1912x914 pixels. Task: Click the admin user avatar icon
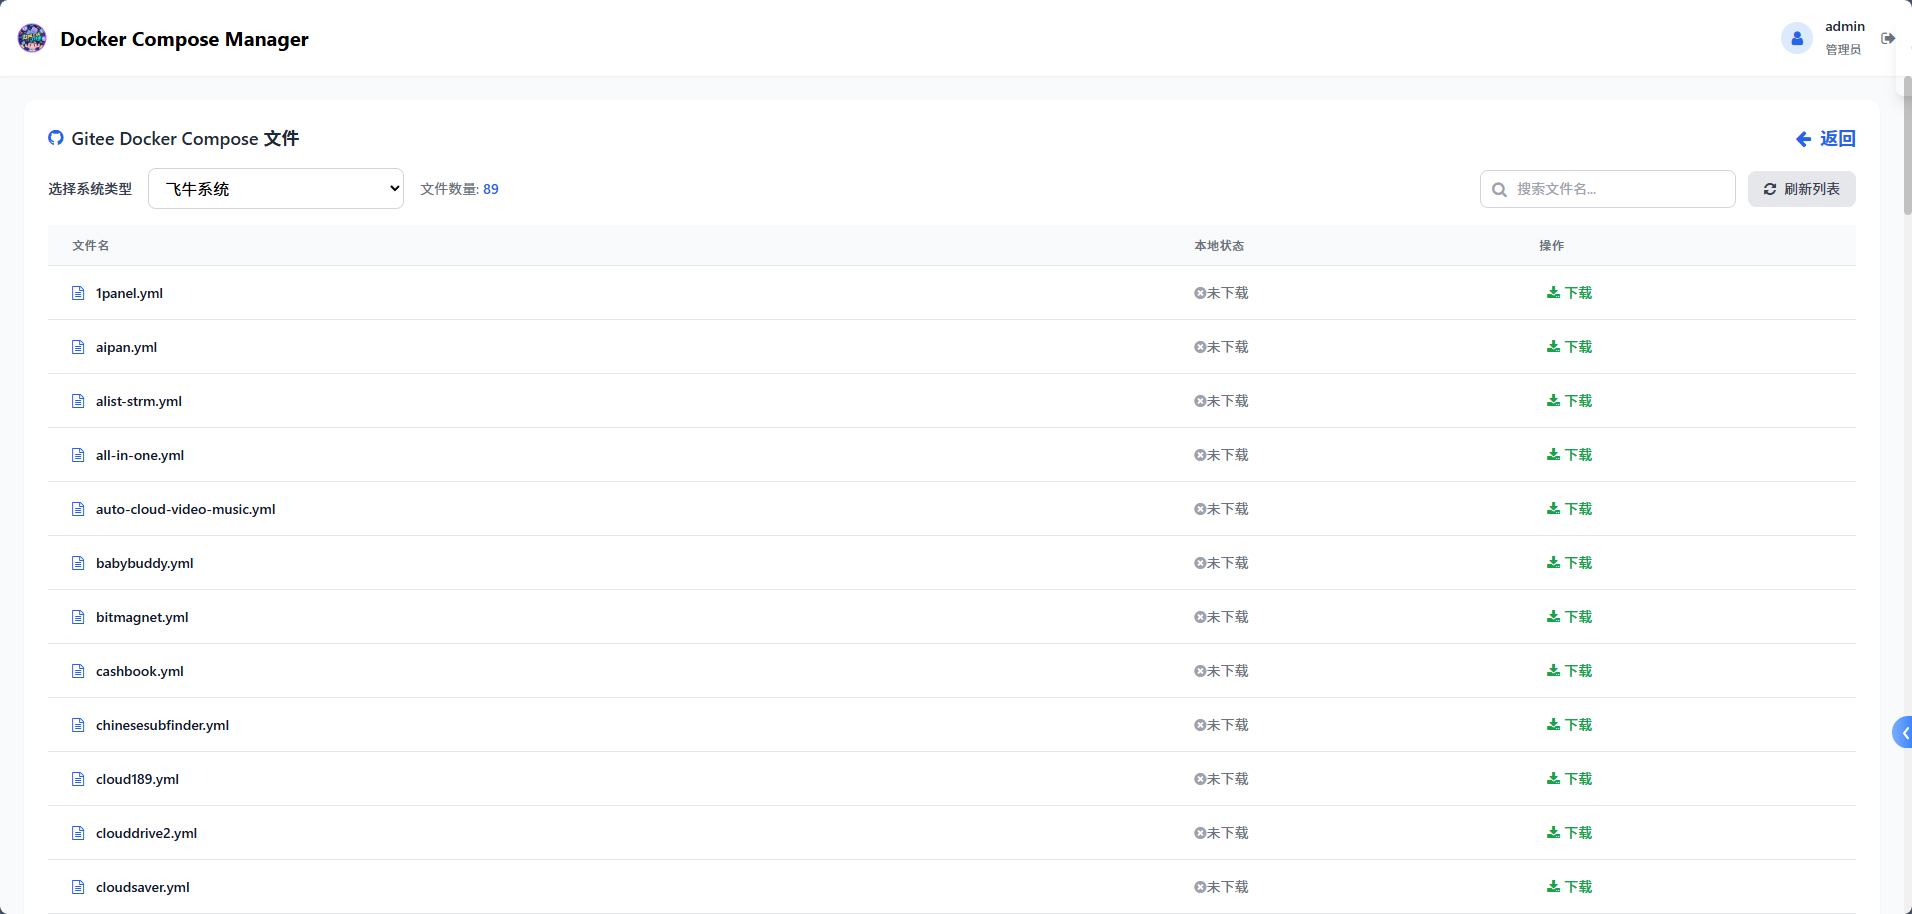pyautogui.click(x=1796, y=38)
